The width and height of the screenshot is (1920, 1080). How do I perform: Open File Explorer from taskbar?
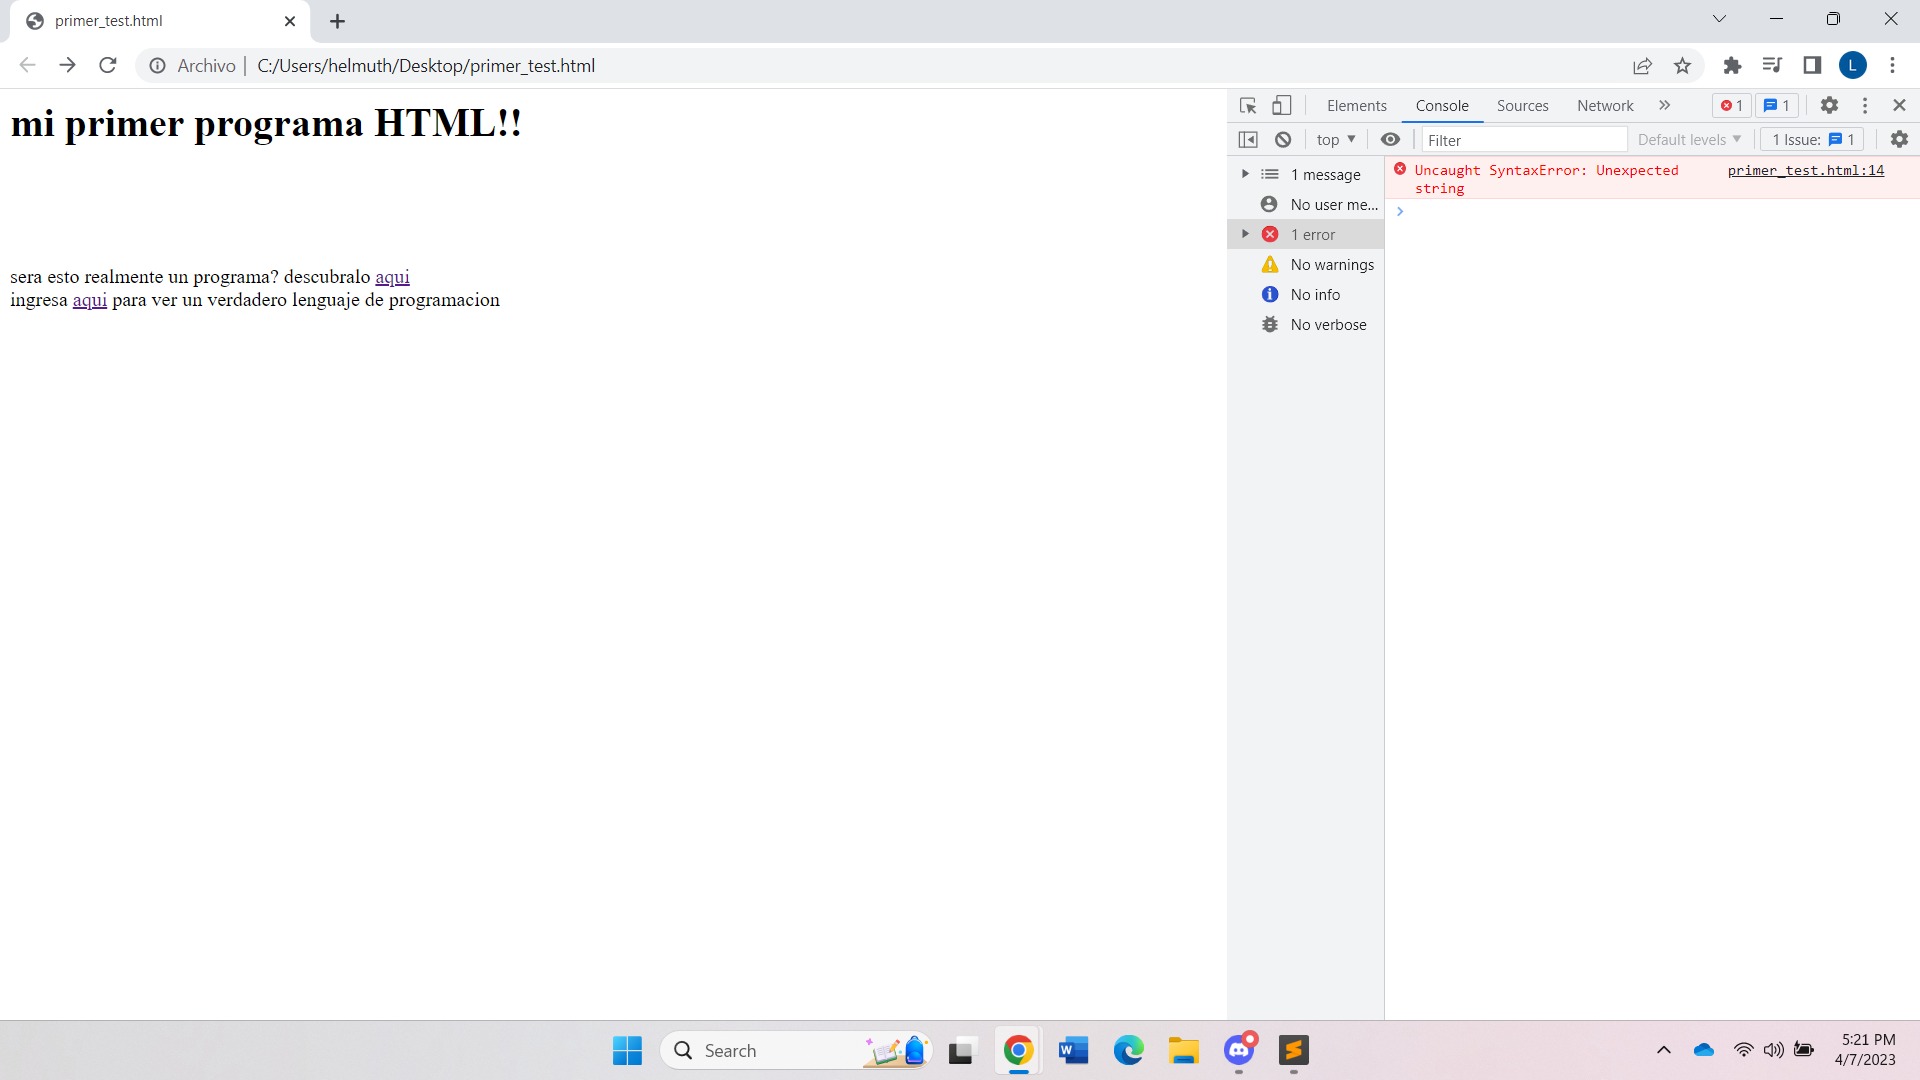(1183, 1050)
